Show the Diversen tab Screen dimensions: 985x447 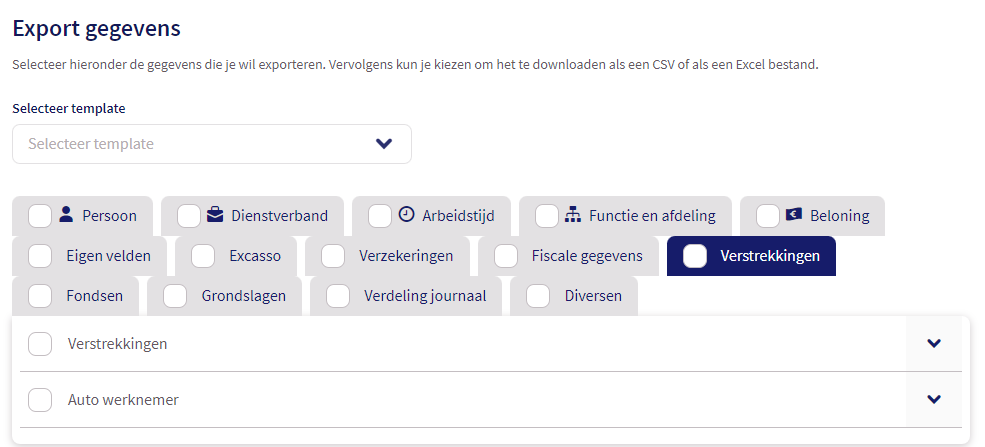pyautogui.click(x=593, y=296)
